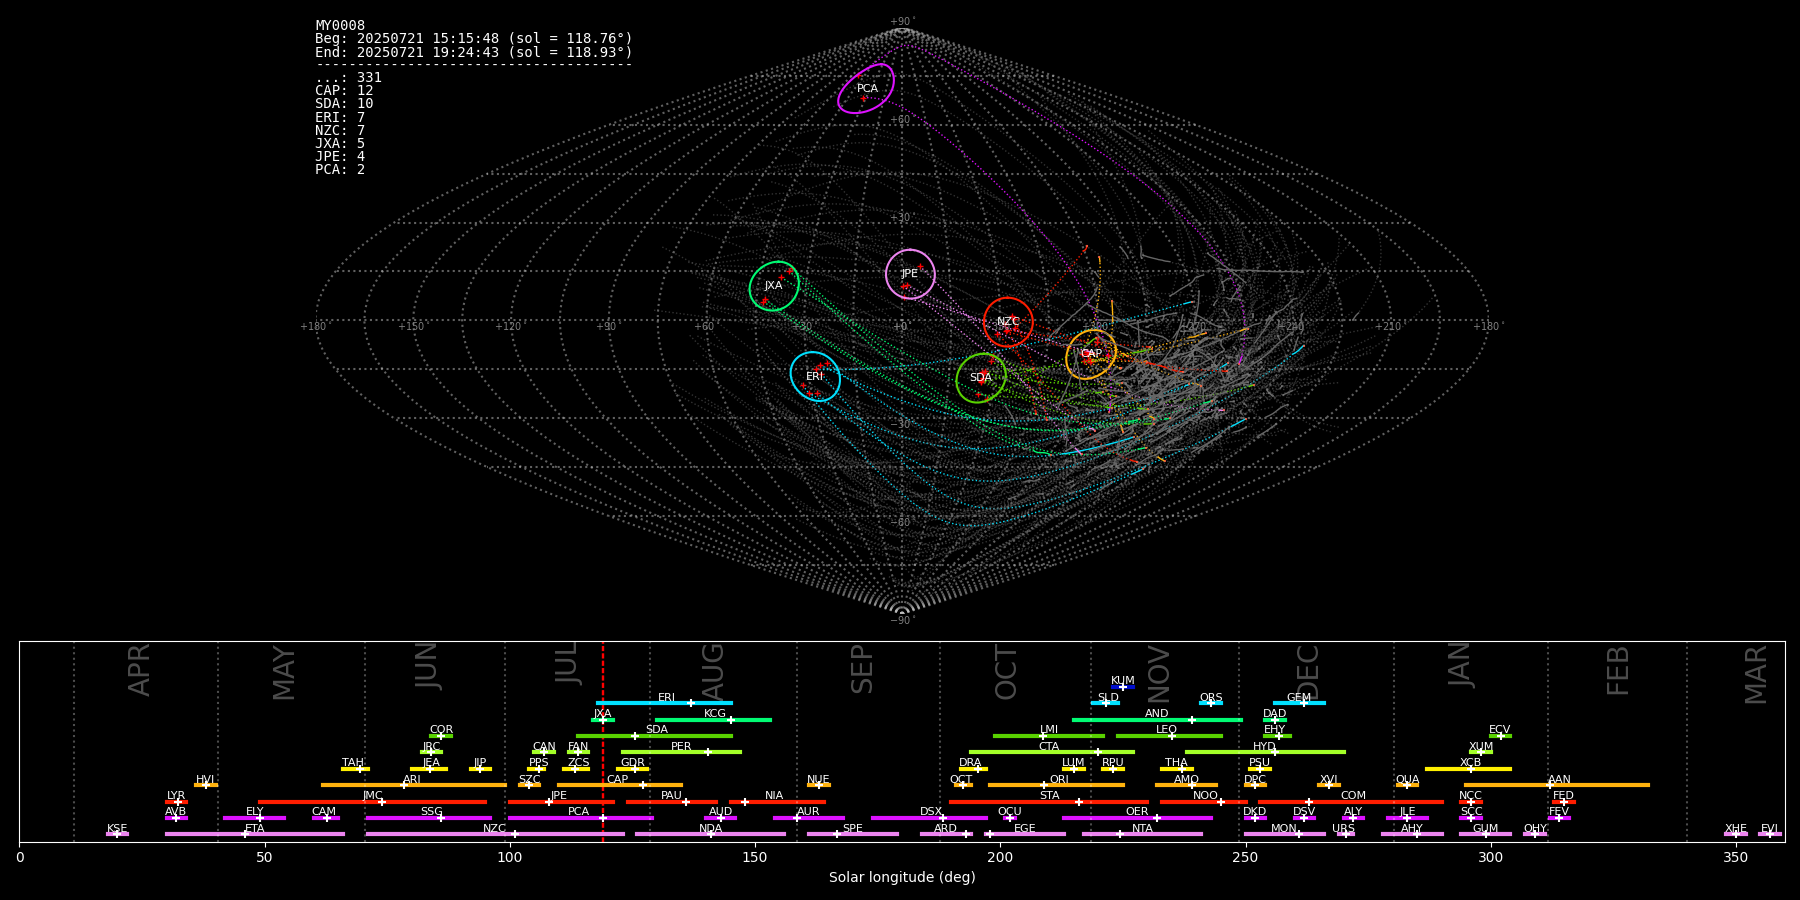Image resolution: width=1800 pixels, height=900 pixels.
Task: Click the magenta PCA radiant circle on sky map
Action: [866, 88]
